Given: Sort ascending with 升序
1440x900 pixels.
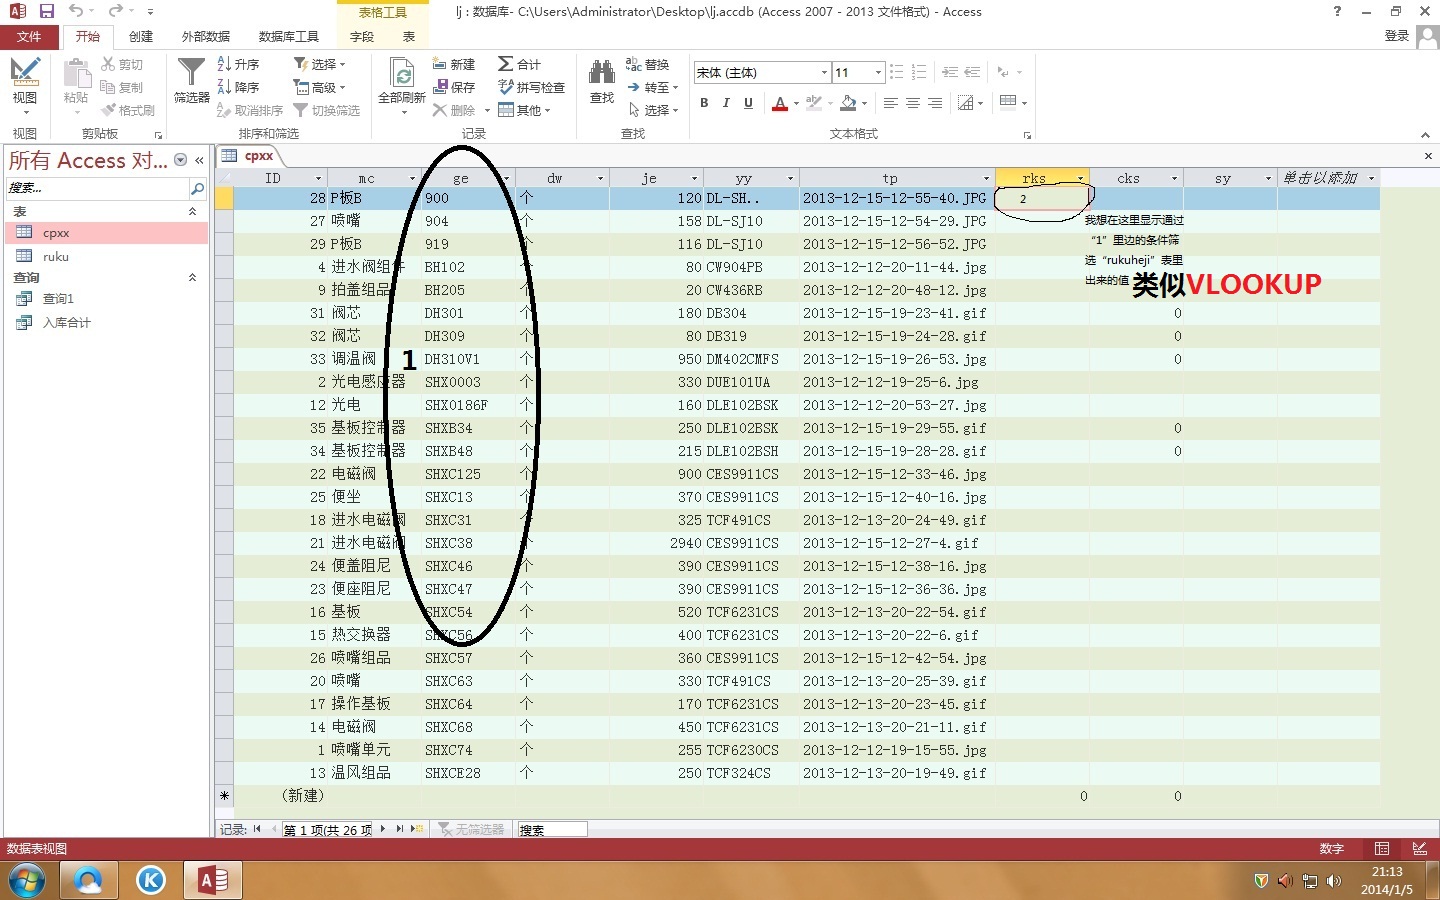Looking at the screenshot, I should pyautogui.click(x=239, y=64).
